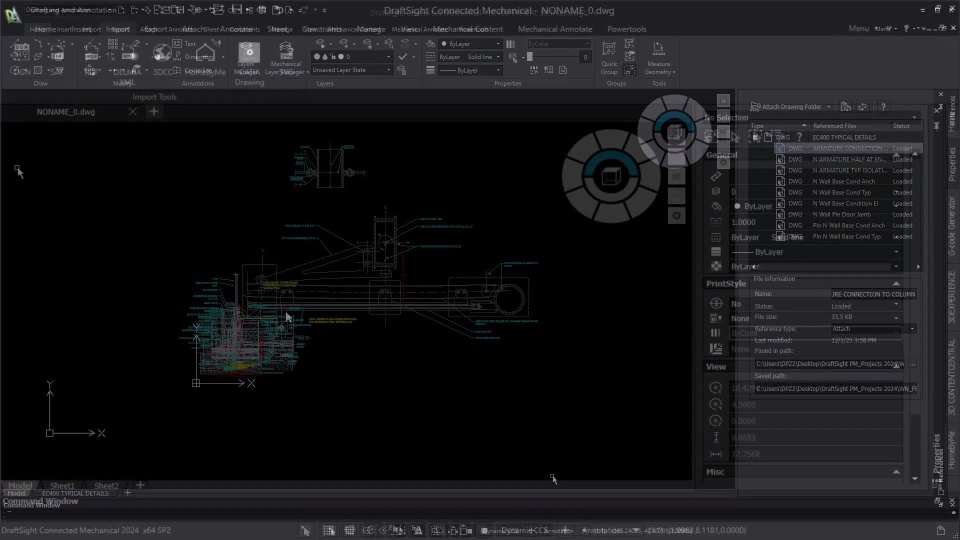Open the ByLayer Solid line style dropdown
The width and height of the screenshot is (960, 540).
(x=470, y=57)
